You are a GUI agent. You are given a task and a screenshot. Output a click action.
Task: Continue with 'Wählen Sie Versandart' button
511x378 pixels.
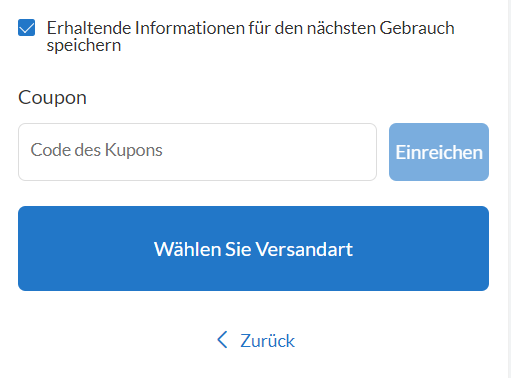[x=253, y=248]
